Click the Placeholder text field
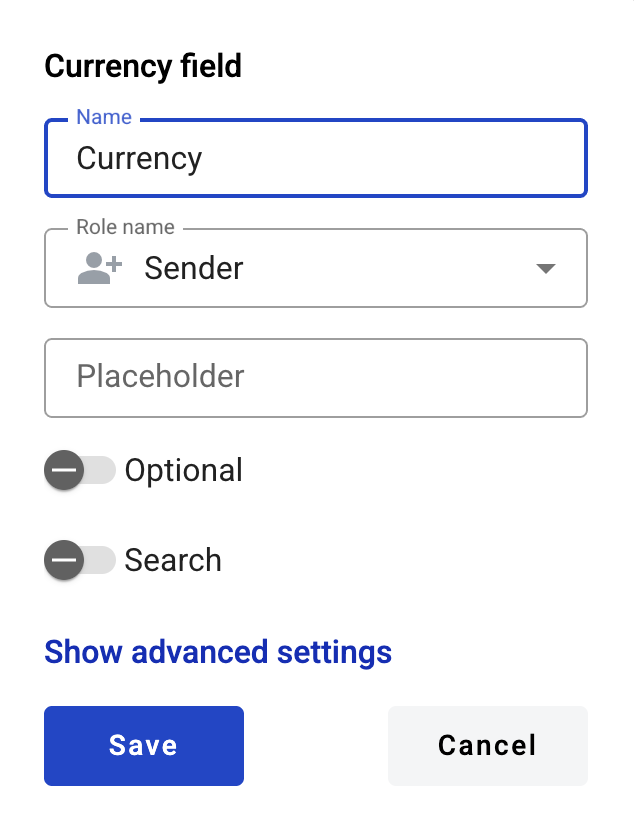This screenshot has height=830, width=634. 316,378
